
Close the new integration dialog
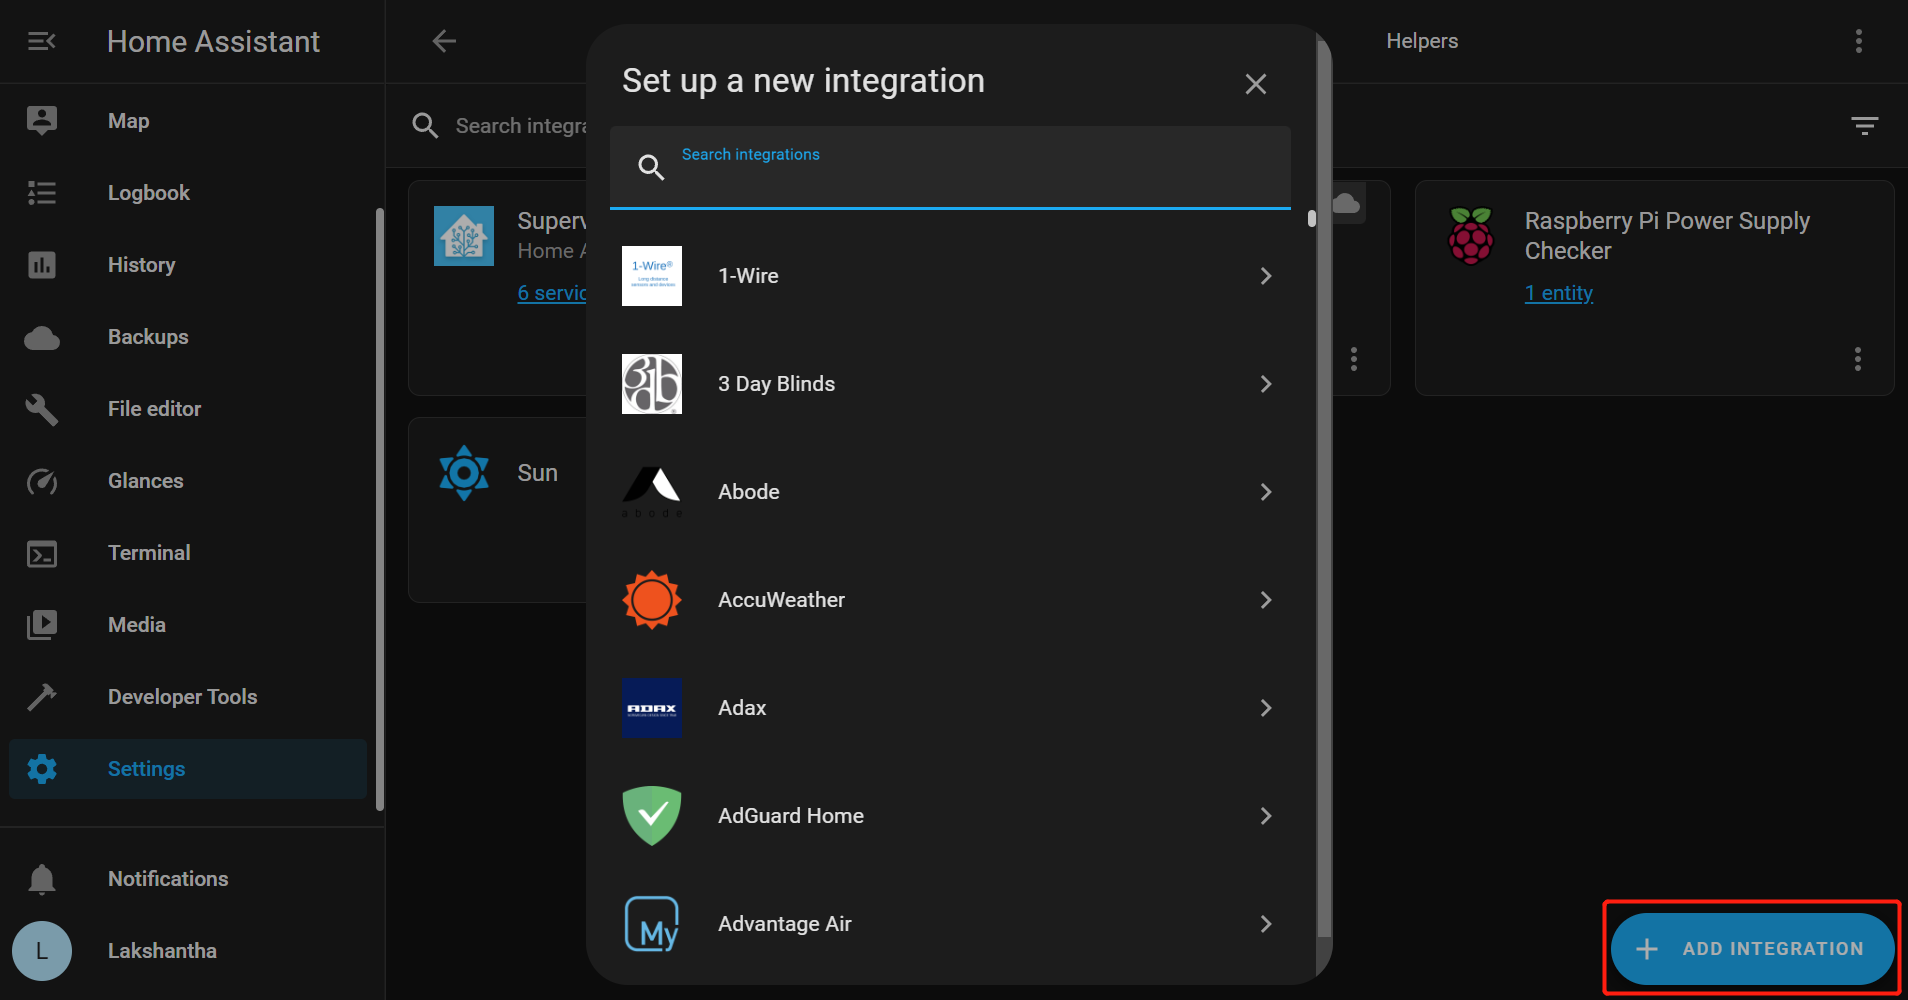point(1256,84)
